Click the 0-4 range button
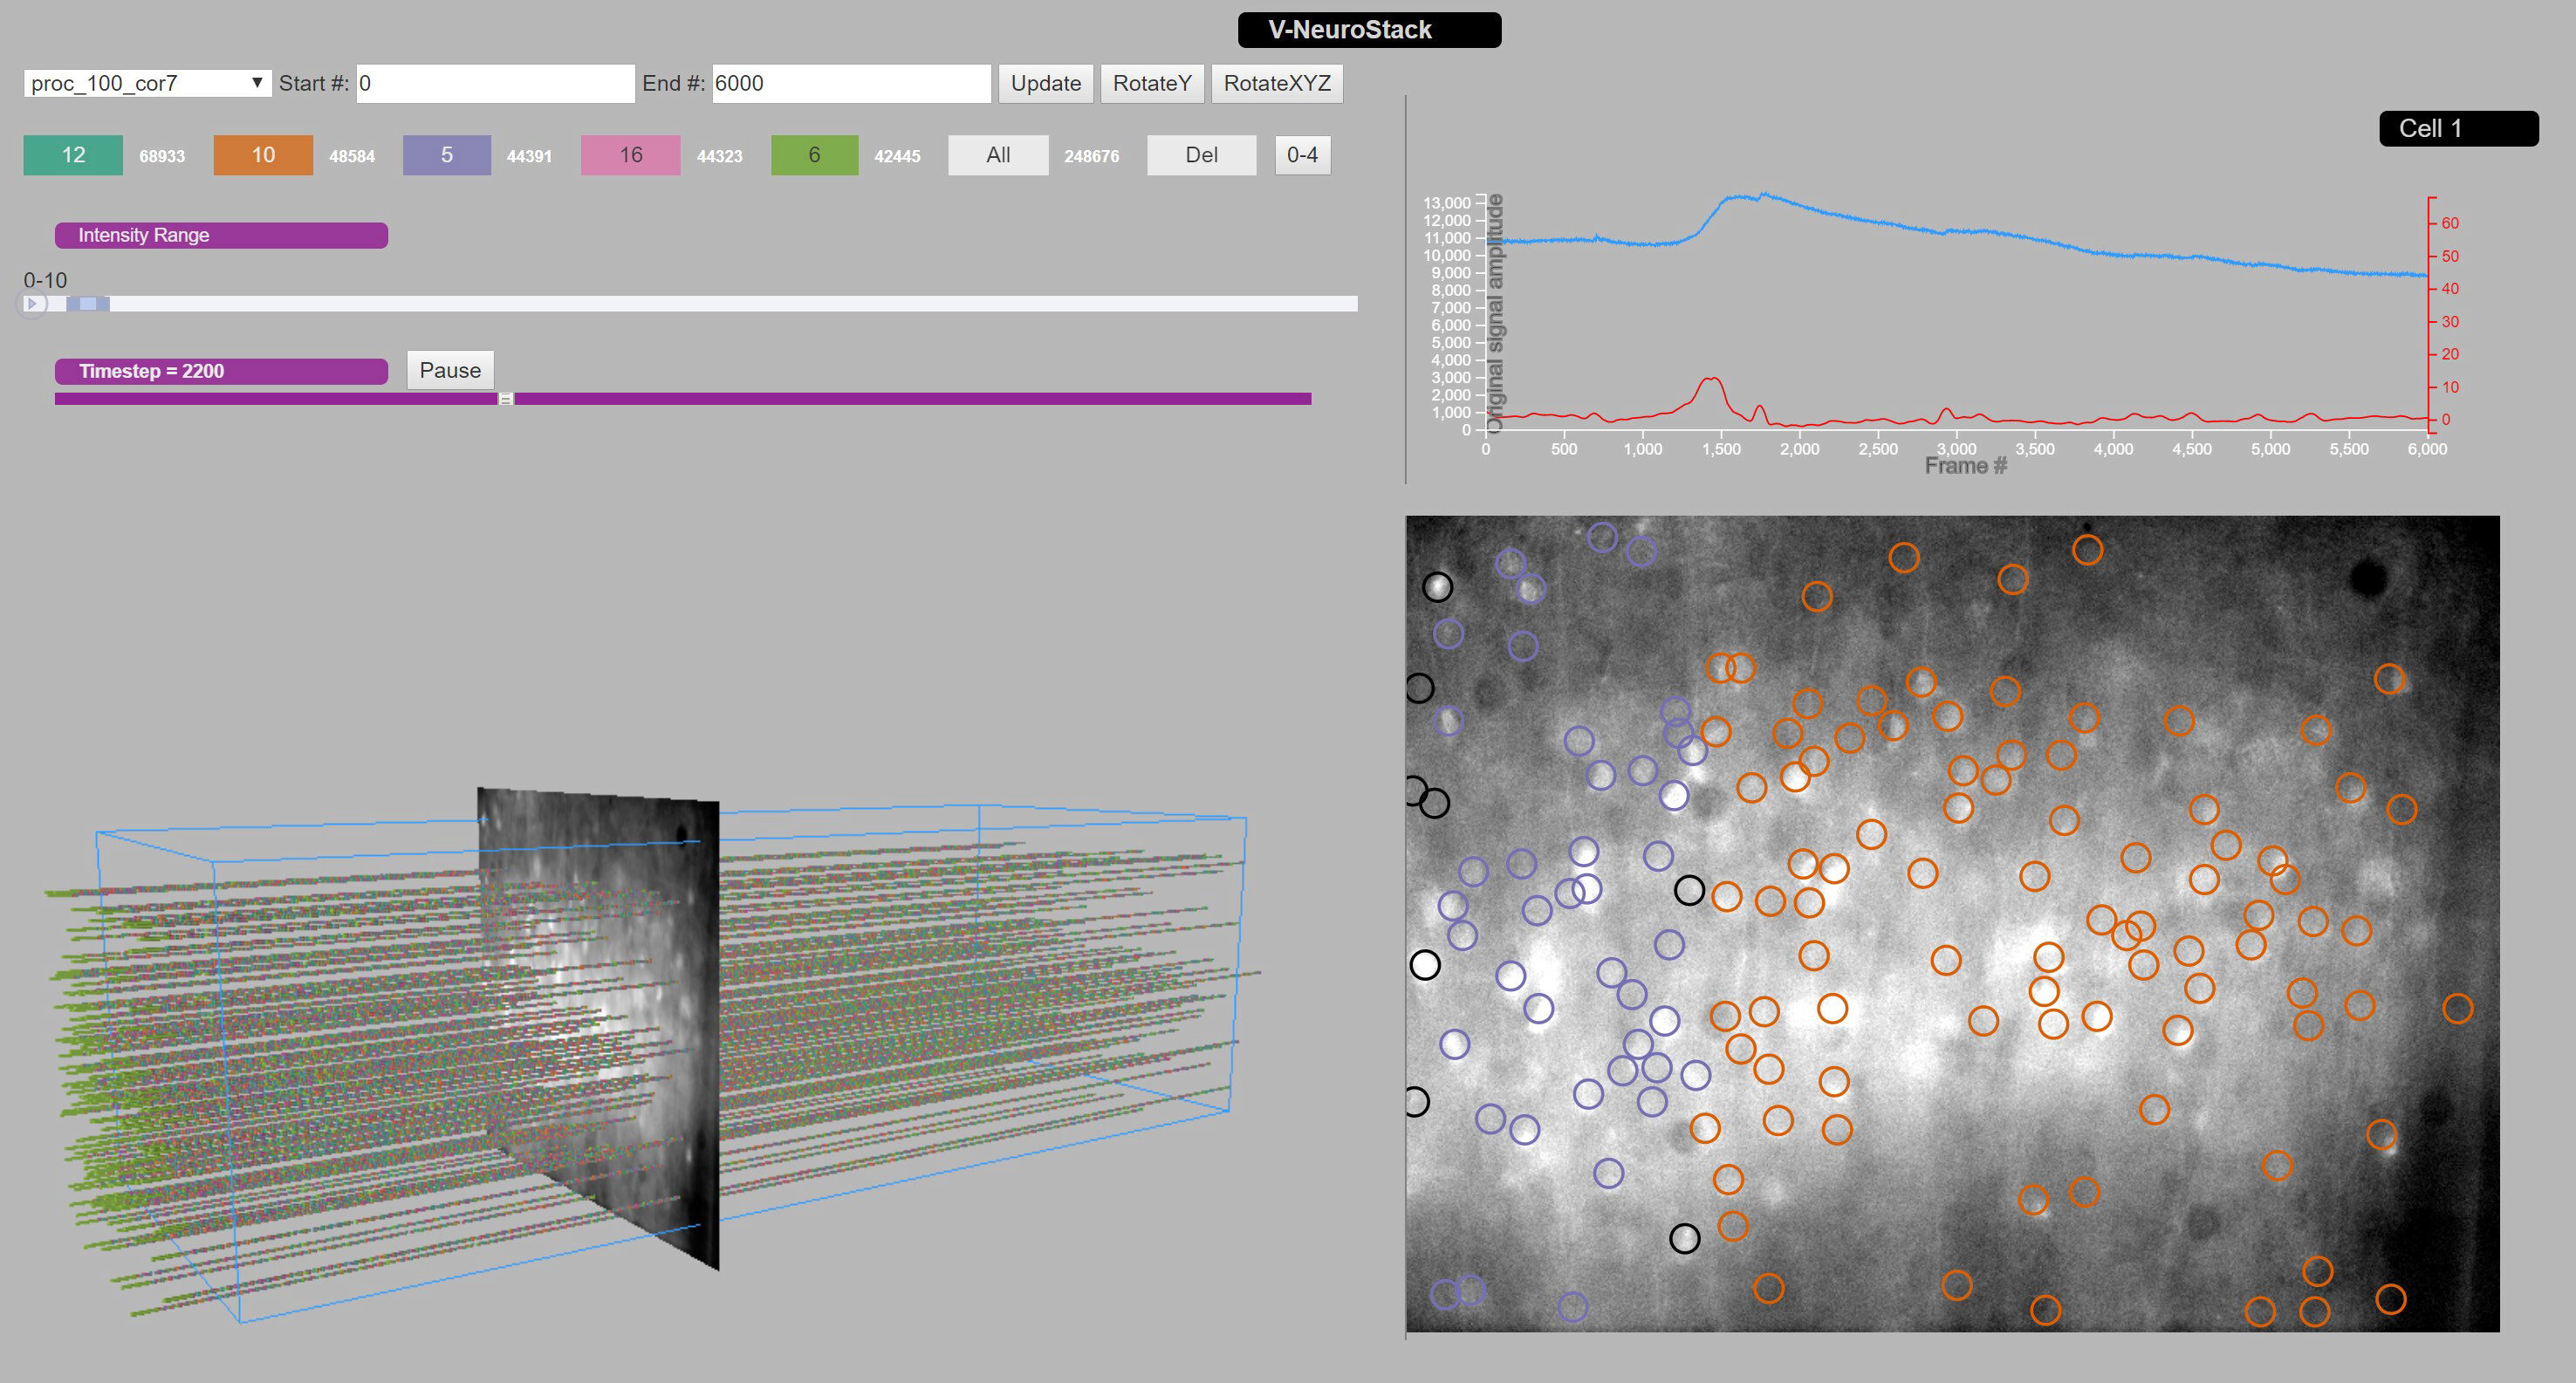The image size is (2576, 1383). click(x=1301, y=155)
